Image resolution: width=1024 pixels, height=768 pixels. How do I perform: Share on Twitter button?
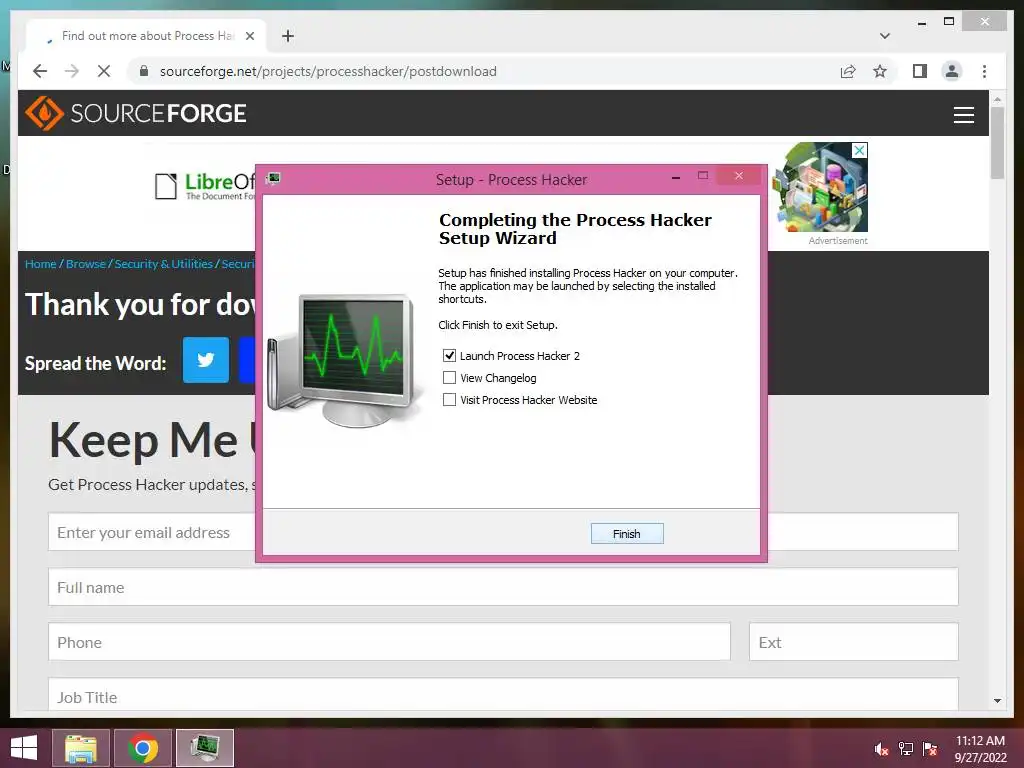coord(206,360)
